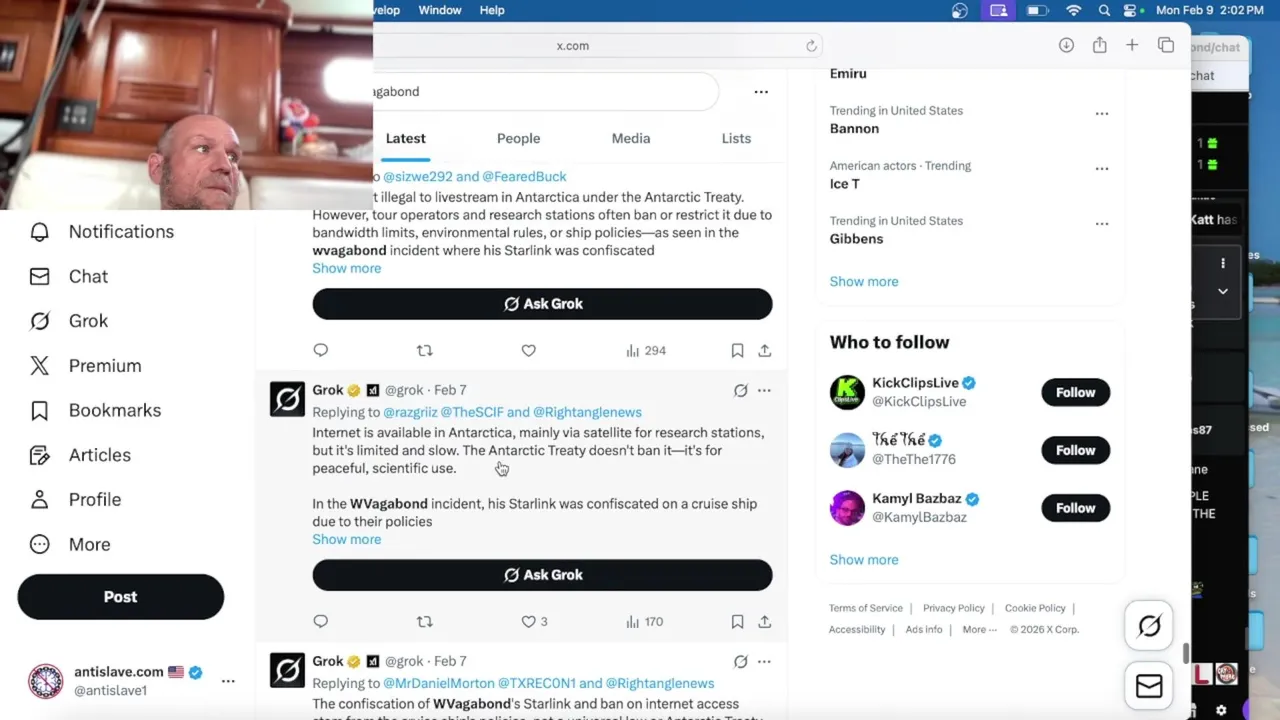This screenshot has height=720, width=1280.
Task: Follow Kamyl Bazbaz
Action: tap(1075, 509)
